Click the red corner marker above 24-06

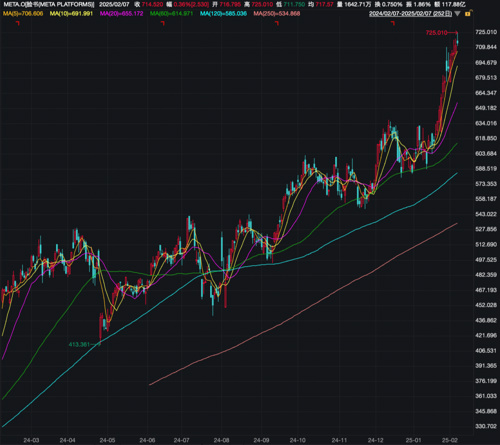tap(163, 23)
